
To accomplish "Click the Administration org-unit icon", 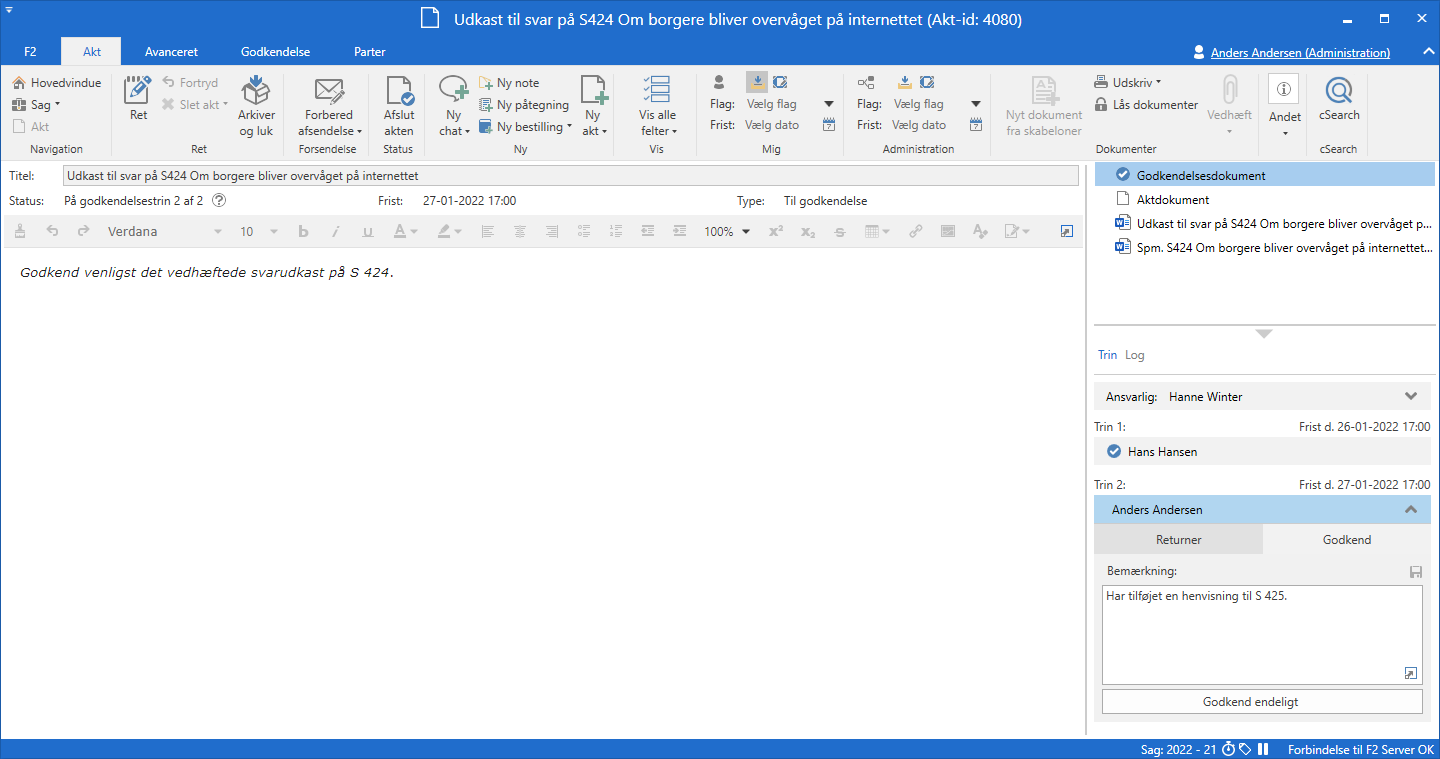I will [866, 82].
